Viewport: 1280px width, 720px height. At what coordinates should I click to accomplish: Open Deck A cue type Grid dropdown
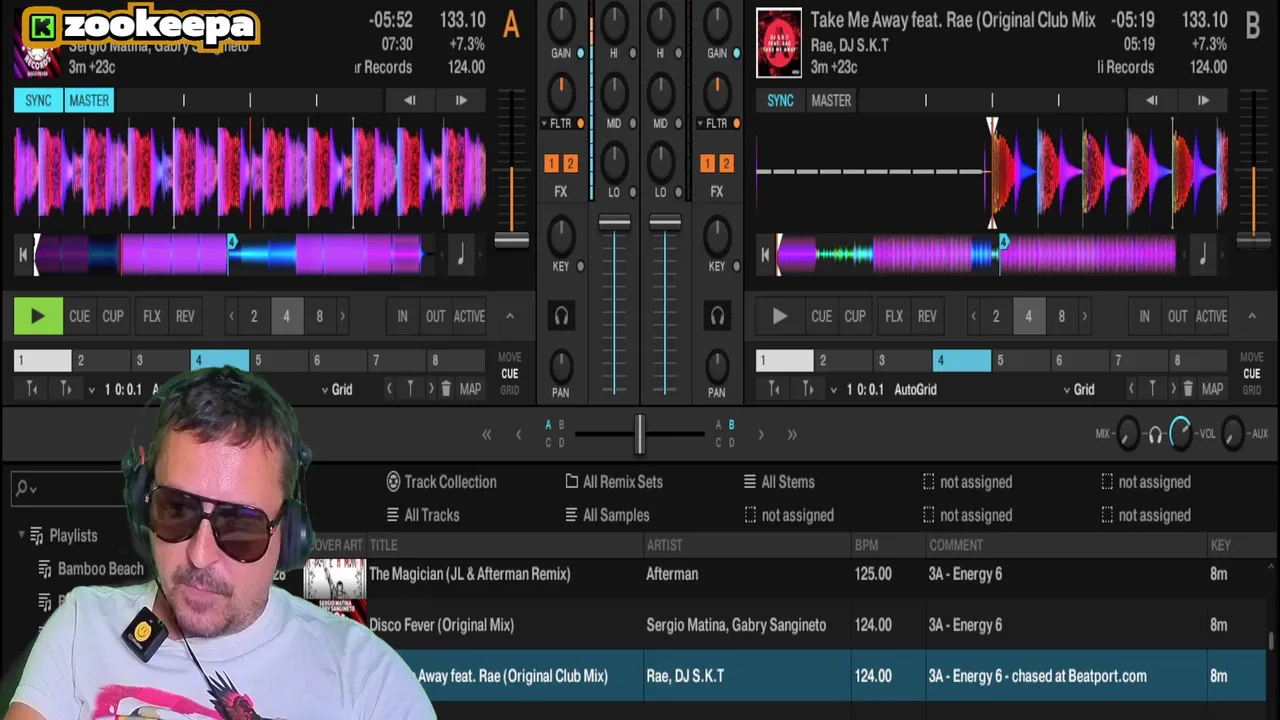336,389
